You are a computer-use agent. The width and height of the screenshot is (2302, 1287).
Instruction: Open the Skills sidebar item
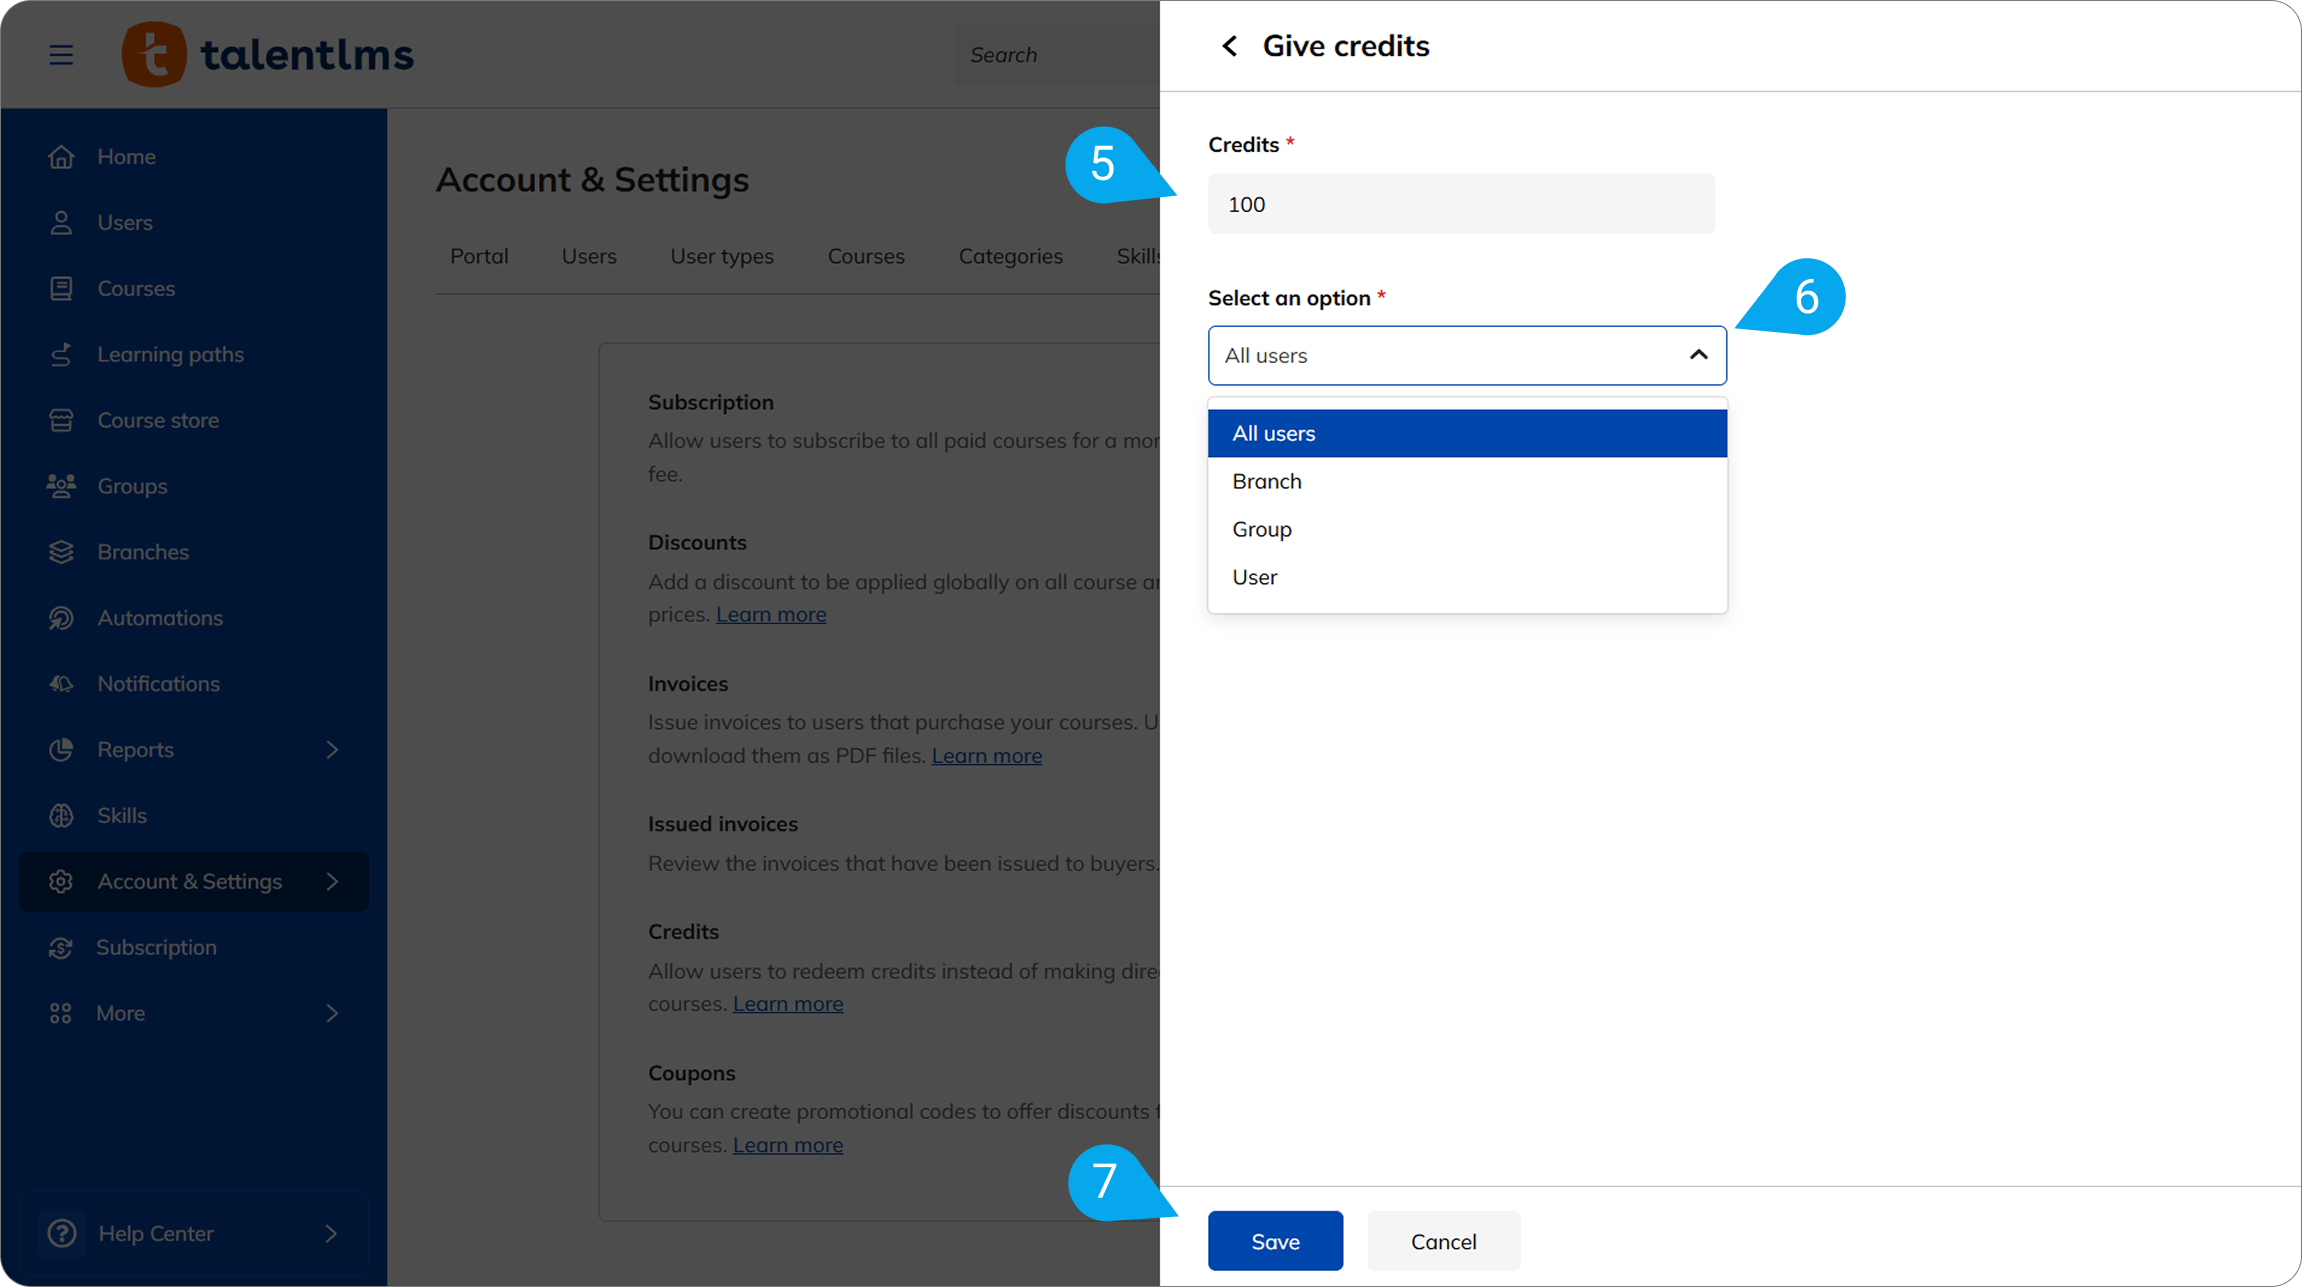pos(122,816)
